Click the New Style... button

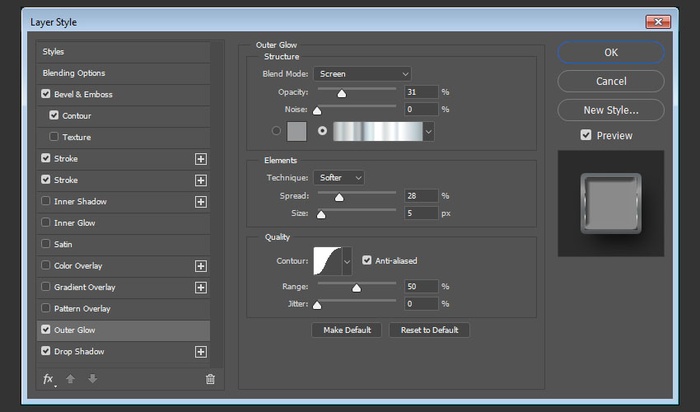coord(610,110)
